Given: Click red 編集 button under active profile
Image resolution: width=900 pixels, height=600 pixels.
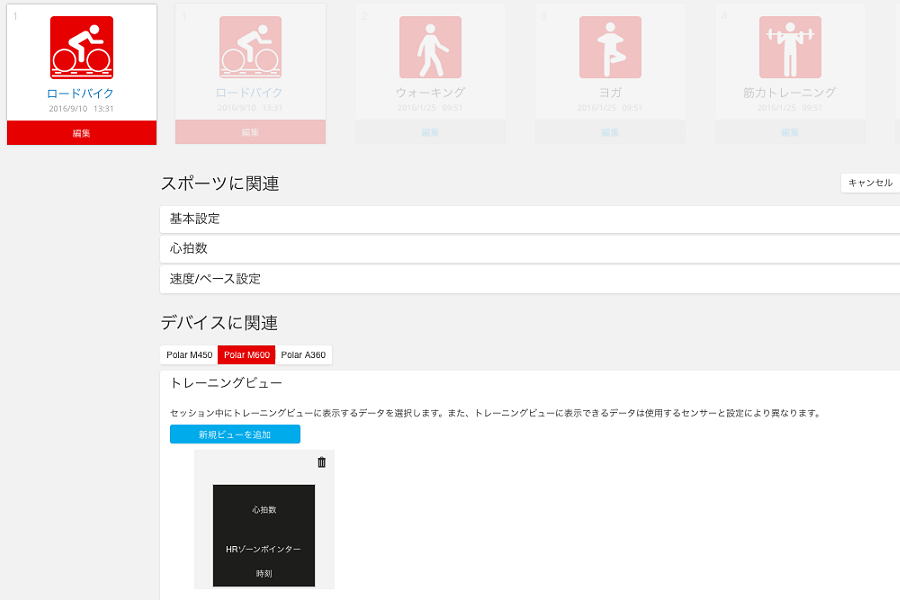Looking at the screenshot, I should [x=82, y=133].
